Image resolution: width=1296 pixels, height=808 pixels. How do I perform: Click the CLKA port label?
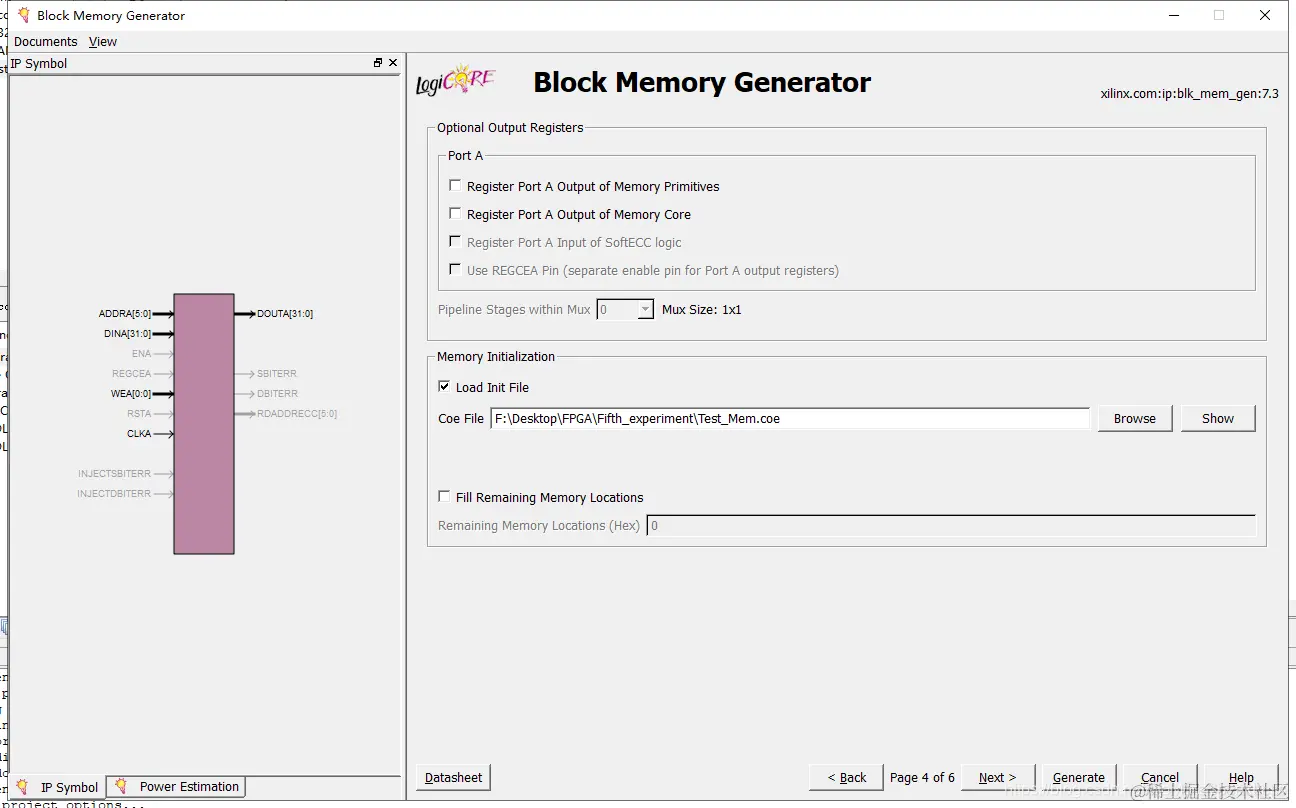tap(139, 434)
